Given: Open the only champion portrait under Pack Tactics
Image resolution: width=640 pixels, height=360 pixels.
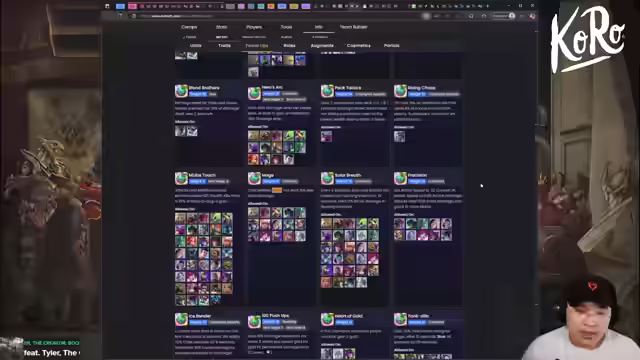Looking at the screenshot, I should [327, 136].
